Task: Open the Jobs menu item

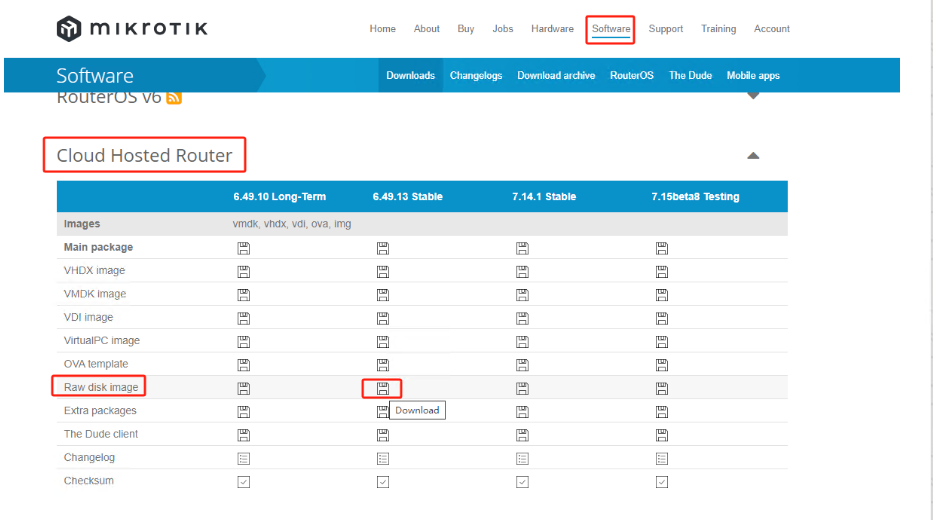Action: point(502,29)
